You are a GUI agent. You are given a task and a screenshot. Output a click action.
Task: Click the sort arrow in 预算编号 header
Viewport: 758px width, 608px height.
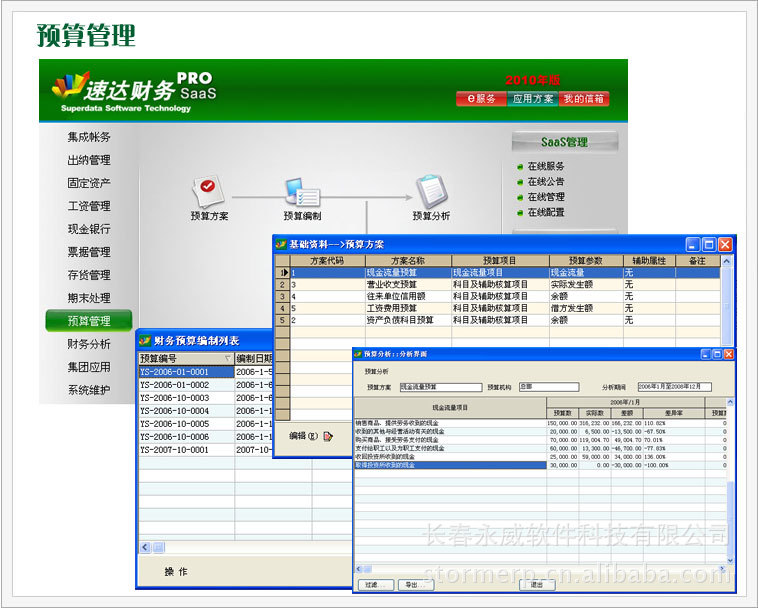point(228,358)
